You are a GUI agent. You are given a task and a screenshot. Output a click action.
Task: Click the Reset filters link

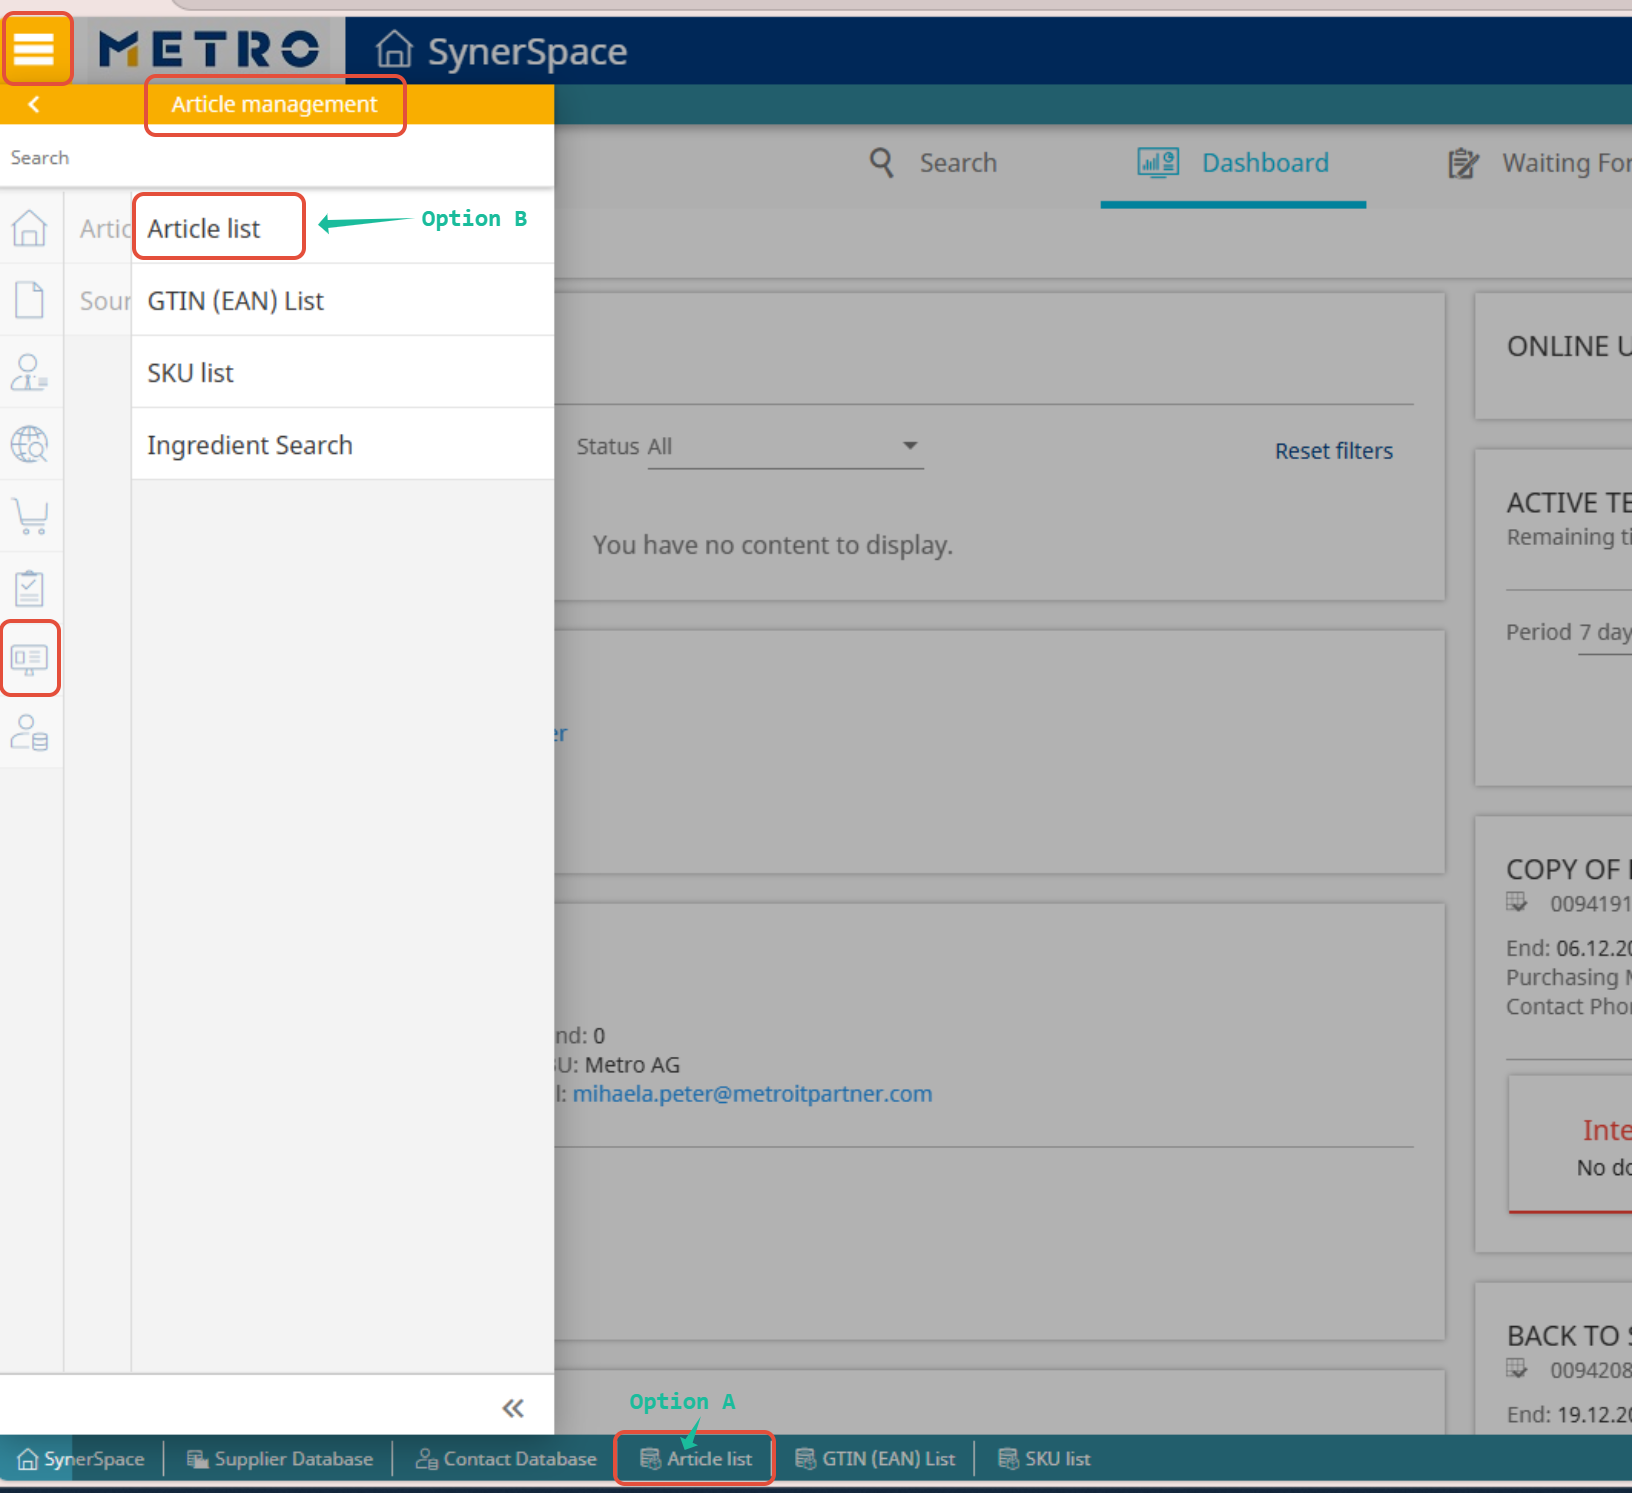pyautogui.click(x=1334, y=451)
